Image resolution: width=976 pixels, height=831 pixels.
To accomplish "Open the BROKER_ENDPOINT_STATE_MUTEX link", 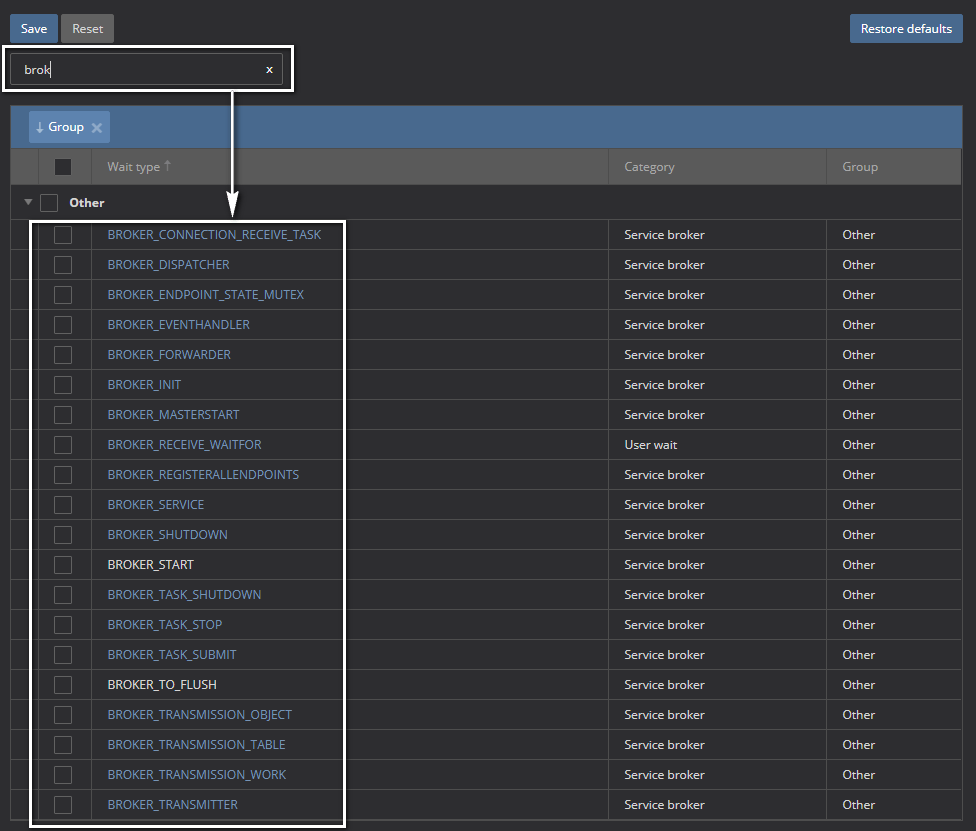I will (x=205, y=294).
